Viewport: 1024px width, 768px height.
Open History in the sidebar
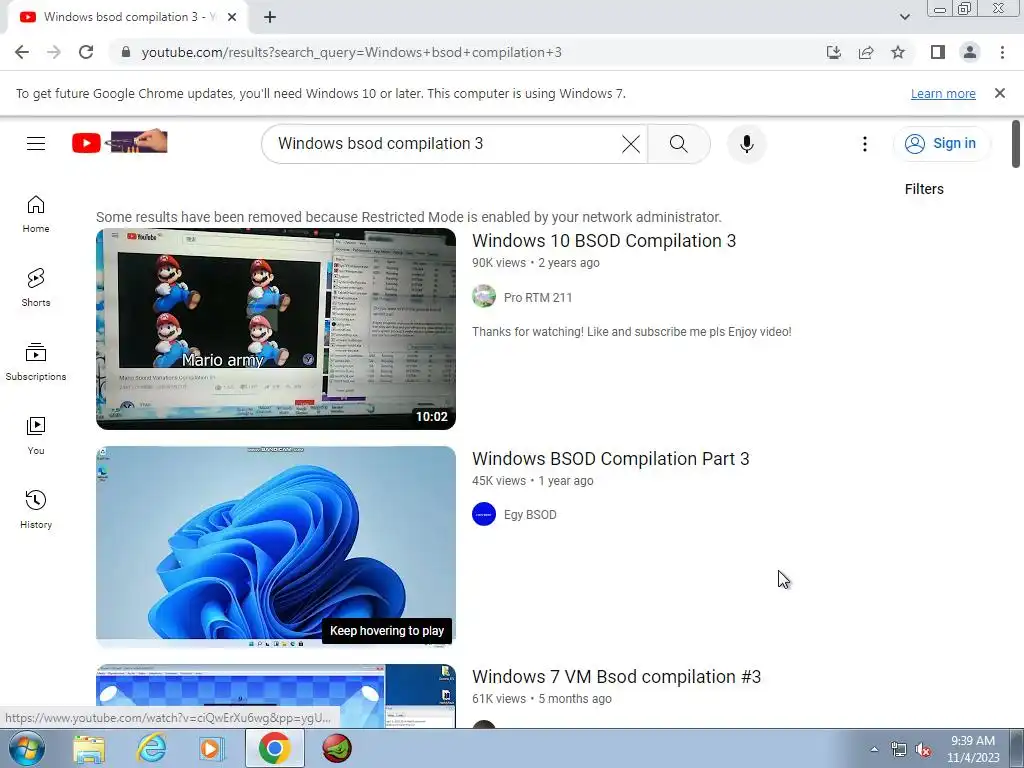(x=36, y=510)
